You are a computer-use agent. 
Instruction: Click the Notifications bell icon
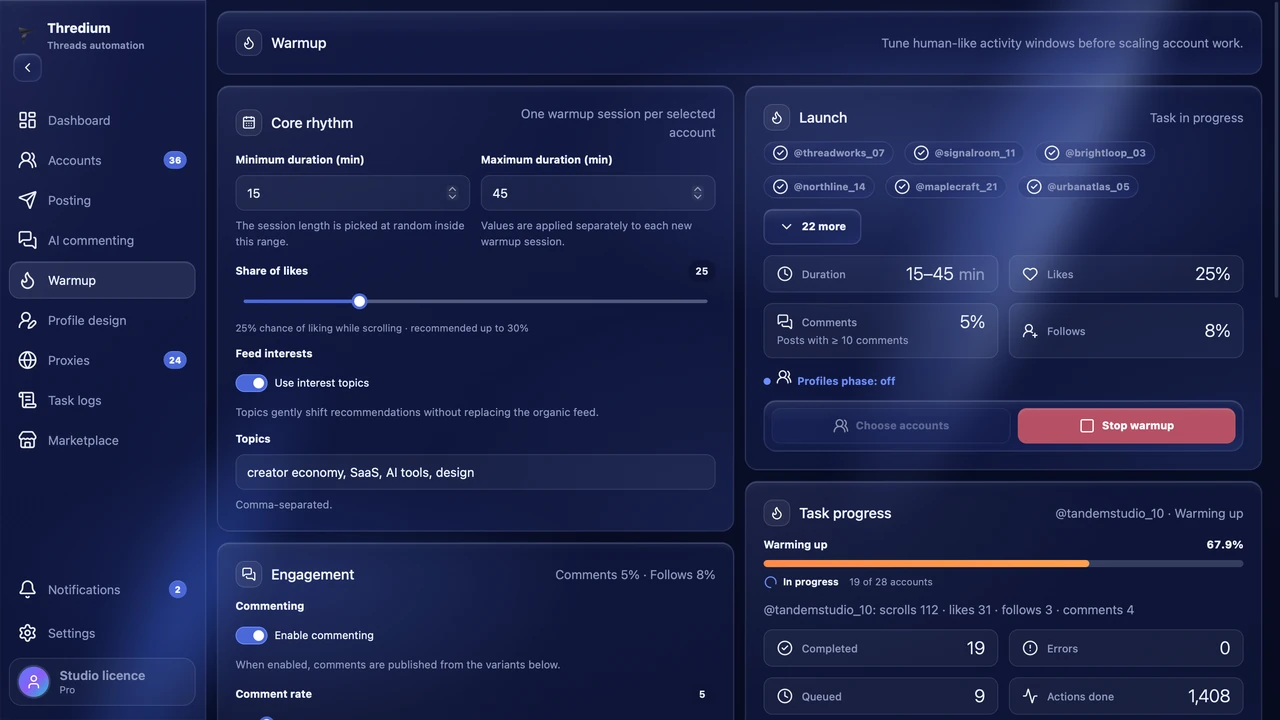click(x=28, y=589)
